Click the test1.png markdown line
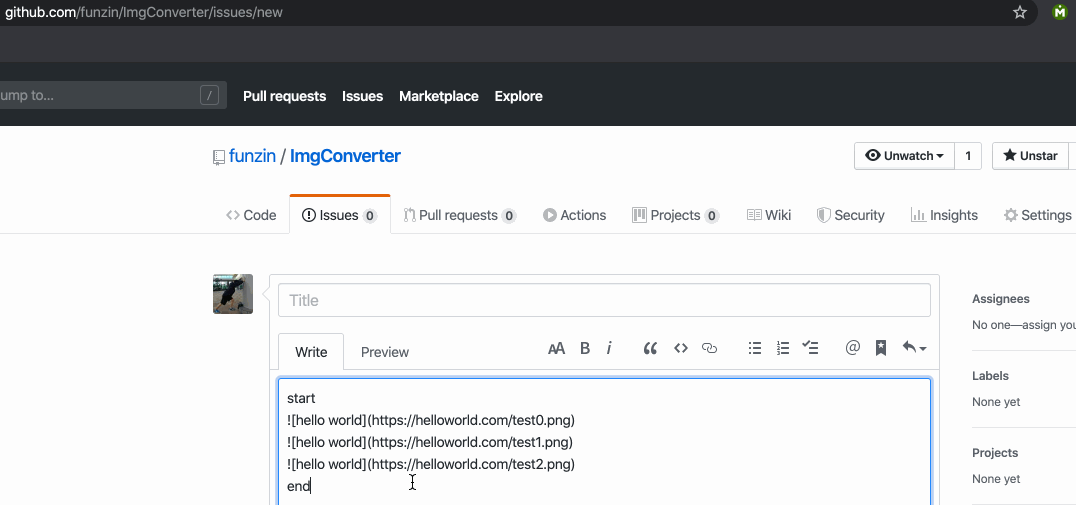Screen dimensions: 1076x505 point(430,442)
